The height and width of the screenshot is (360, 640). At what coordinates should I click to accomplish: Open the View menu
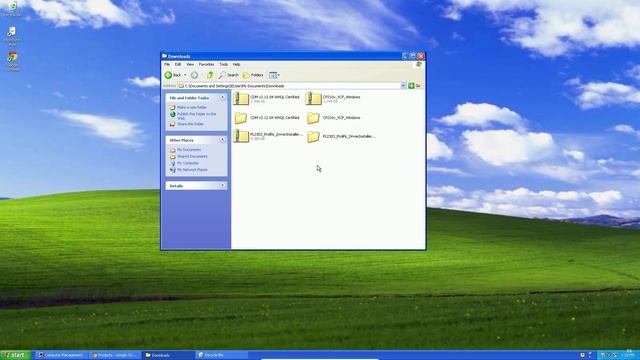[190, 64]
